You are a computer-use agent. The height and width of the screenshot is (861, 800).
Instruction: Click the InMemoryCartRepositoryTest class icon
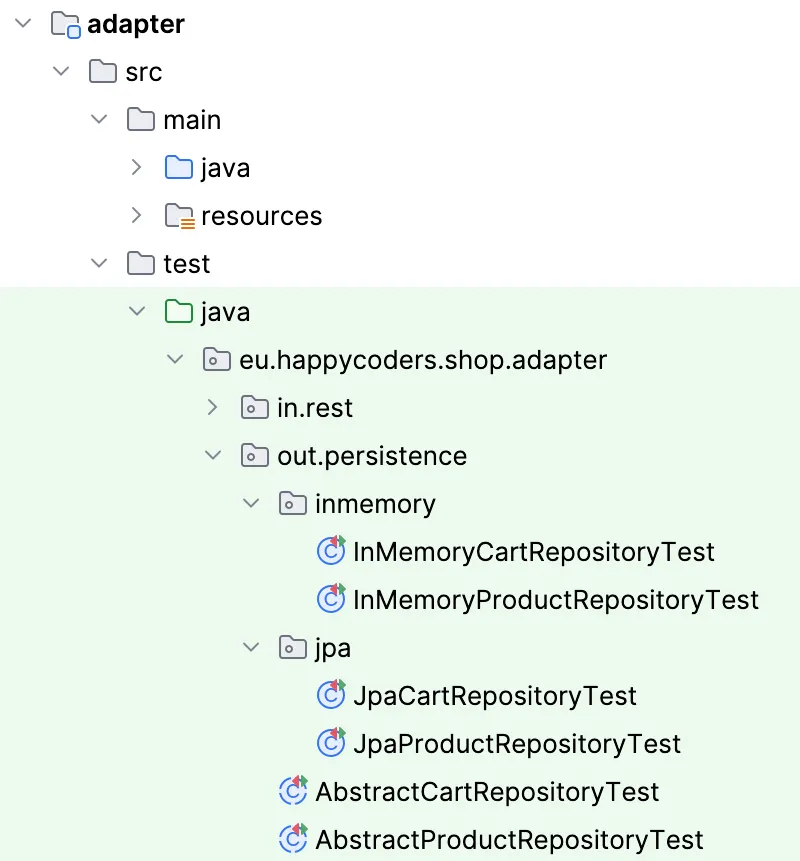[x=331, y=550]
